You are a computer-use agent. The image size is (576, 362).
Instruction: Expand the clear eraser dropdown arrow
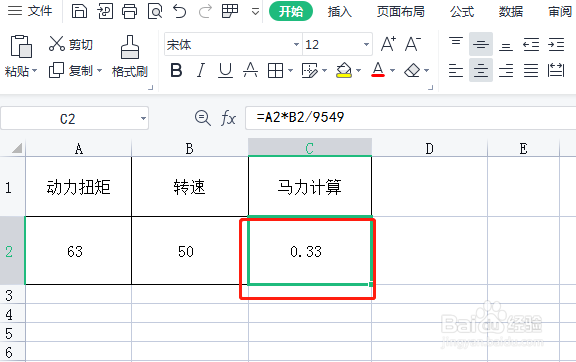(426, 70)
